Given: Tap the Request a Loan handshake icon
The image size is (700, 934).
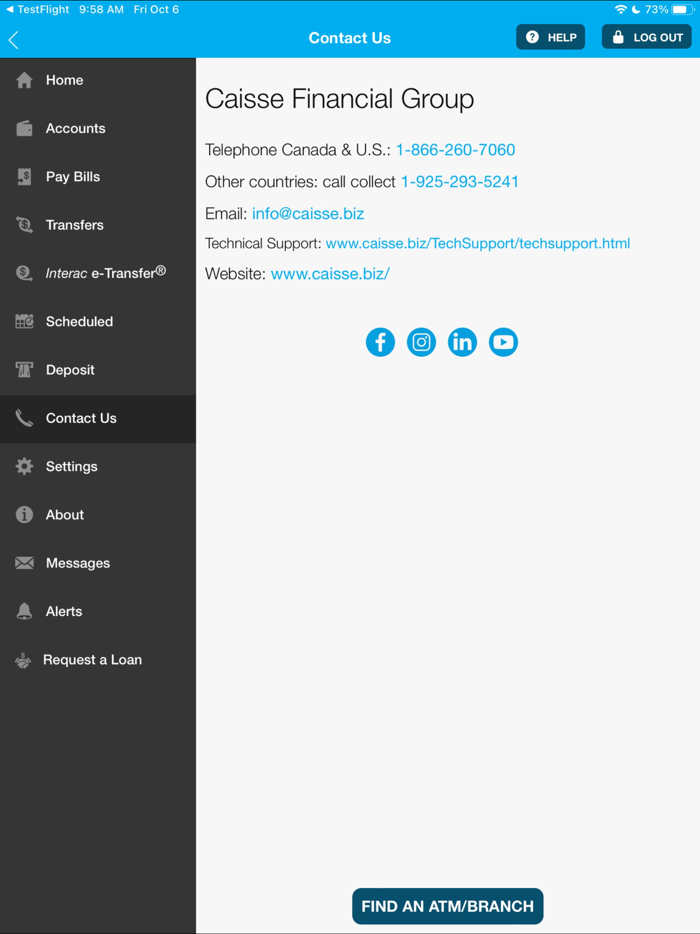Looking at the screenshot, I should click(x=23, y=661).
